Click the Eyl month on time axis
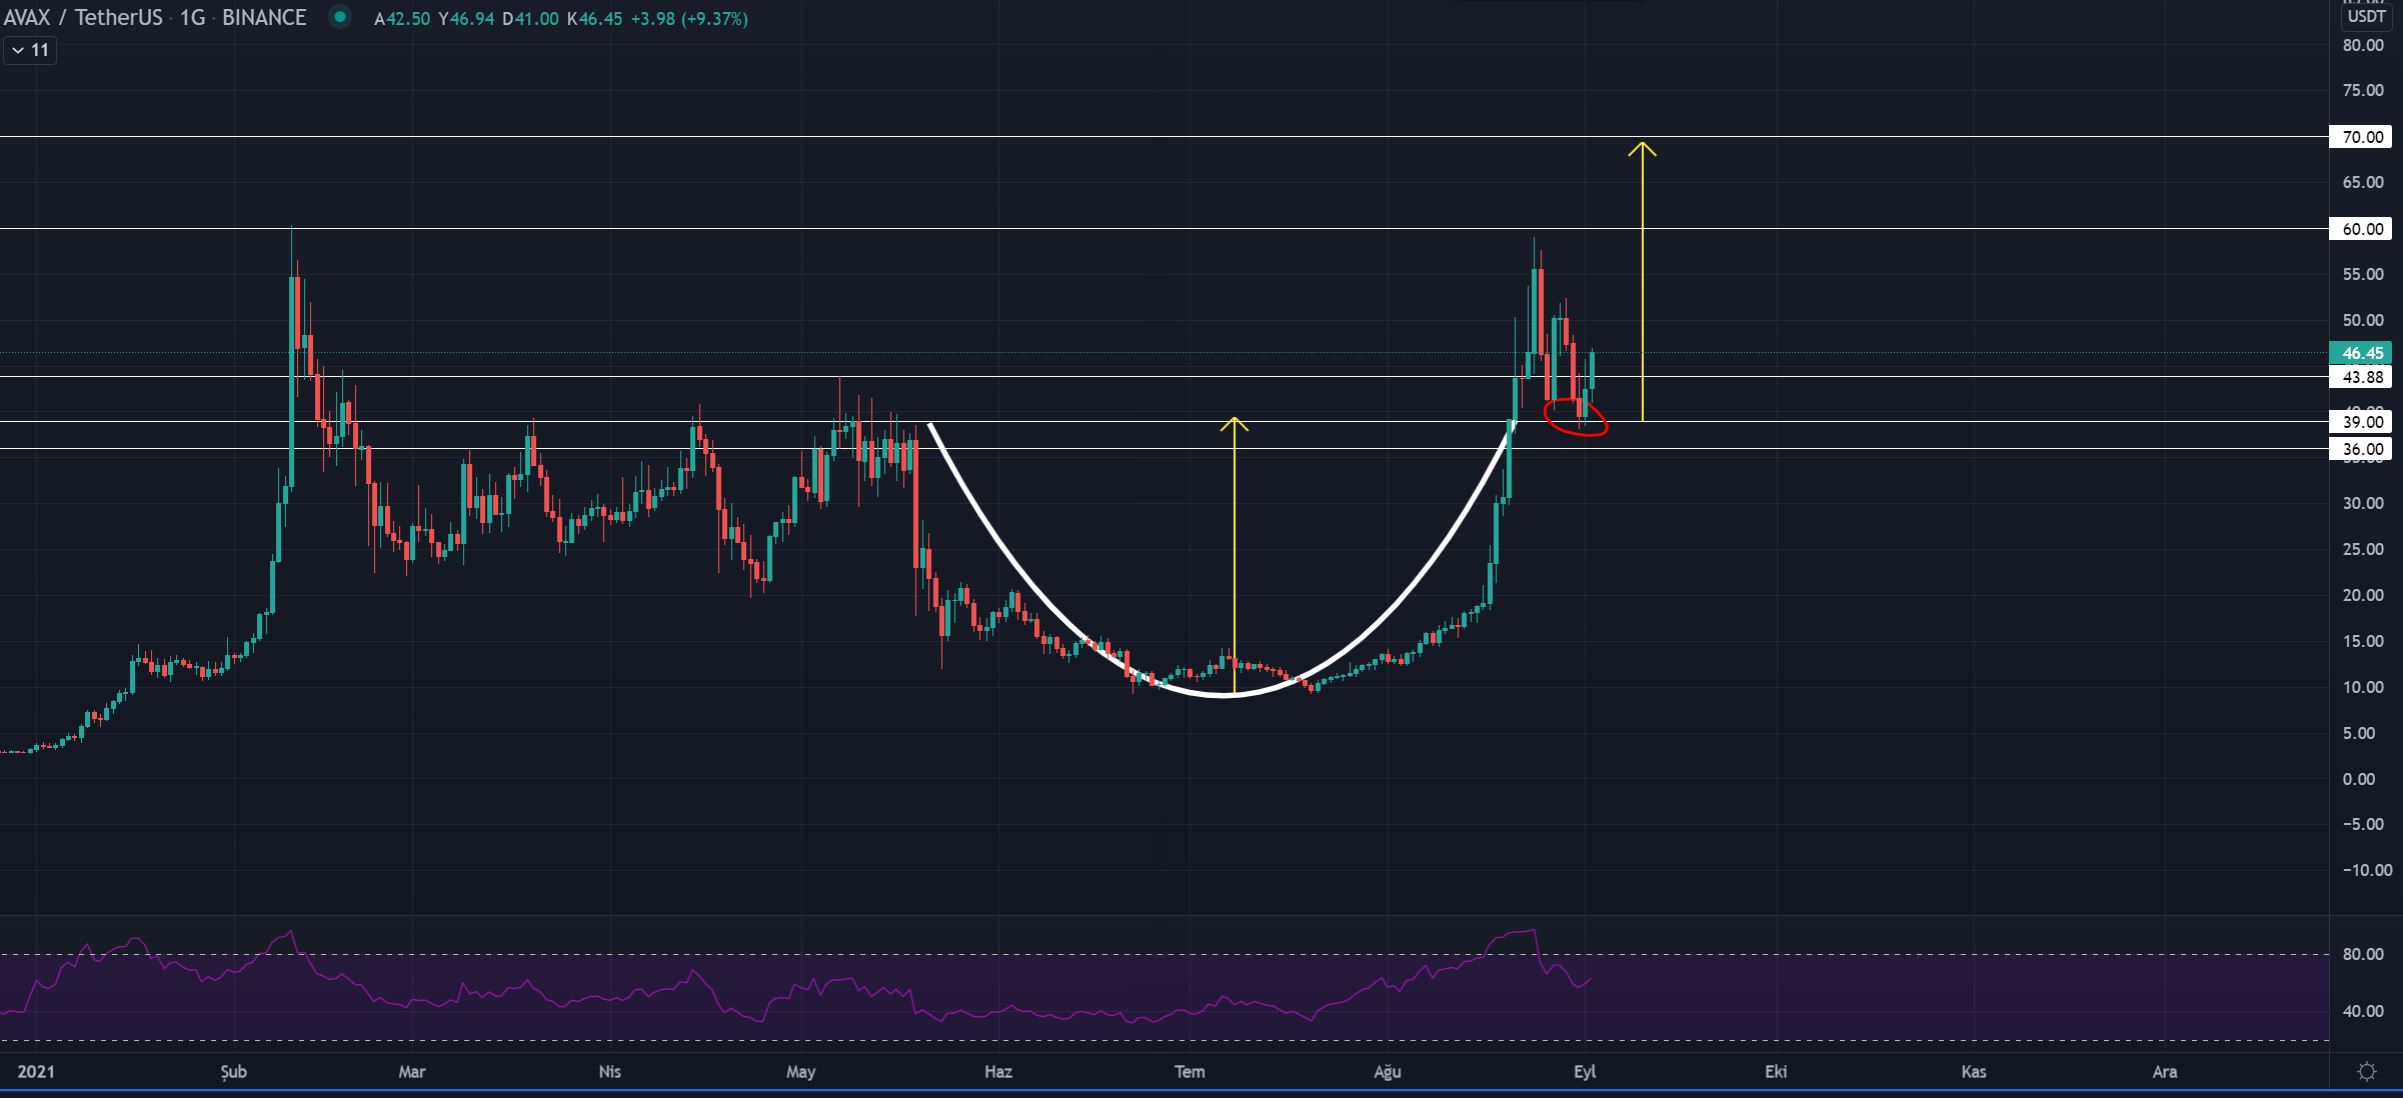The height and width of the screenshot is (1098, 2403). point(1584,1071)
